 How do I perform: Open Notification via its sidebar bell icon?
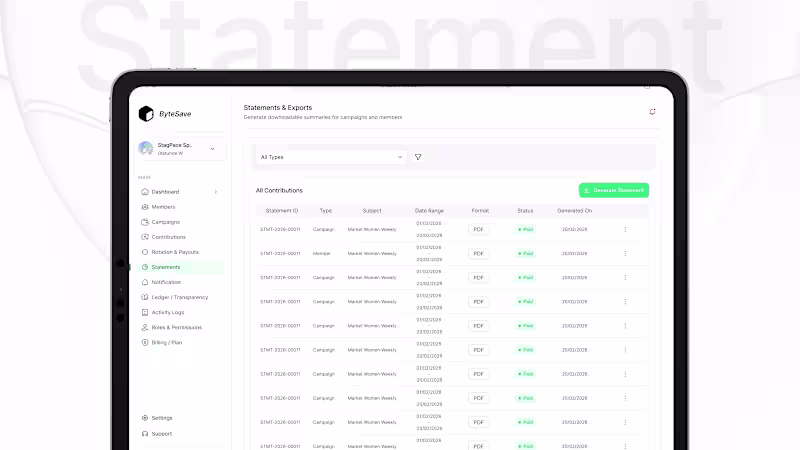[x=145, y=282]
